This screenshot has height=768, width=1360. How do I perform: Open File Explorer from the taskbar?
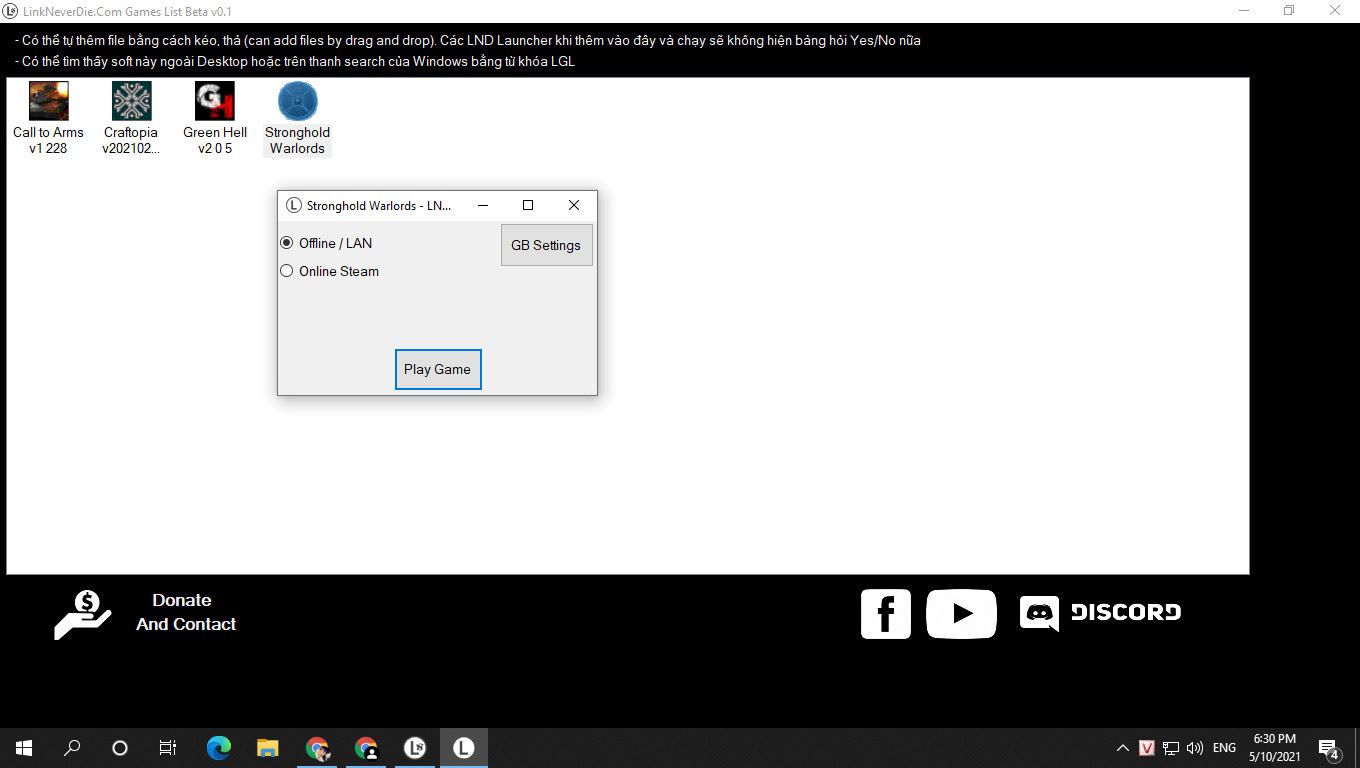268,748
